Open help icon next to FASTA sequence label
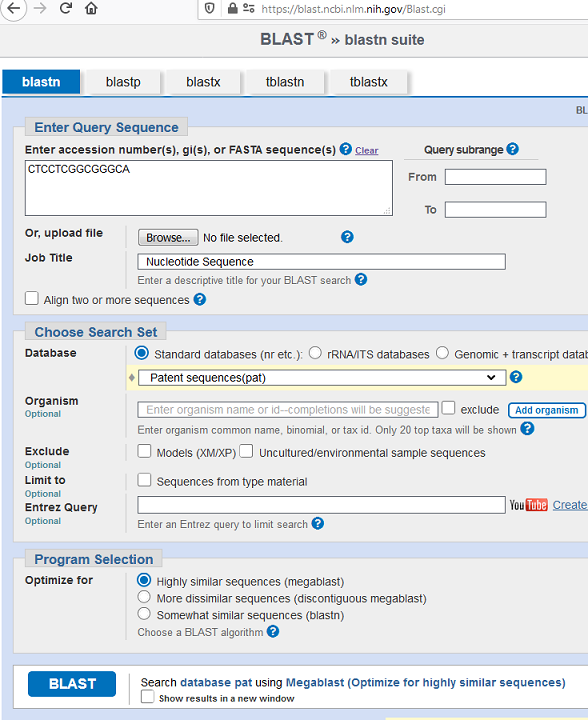The height and width of the screenshot is (720, 588). (x=346, y=149)
